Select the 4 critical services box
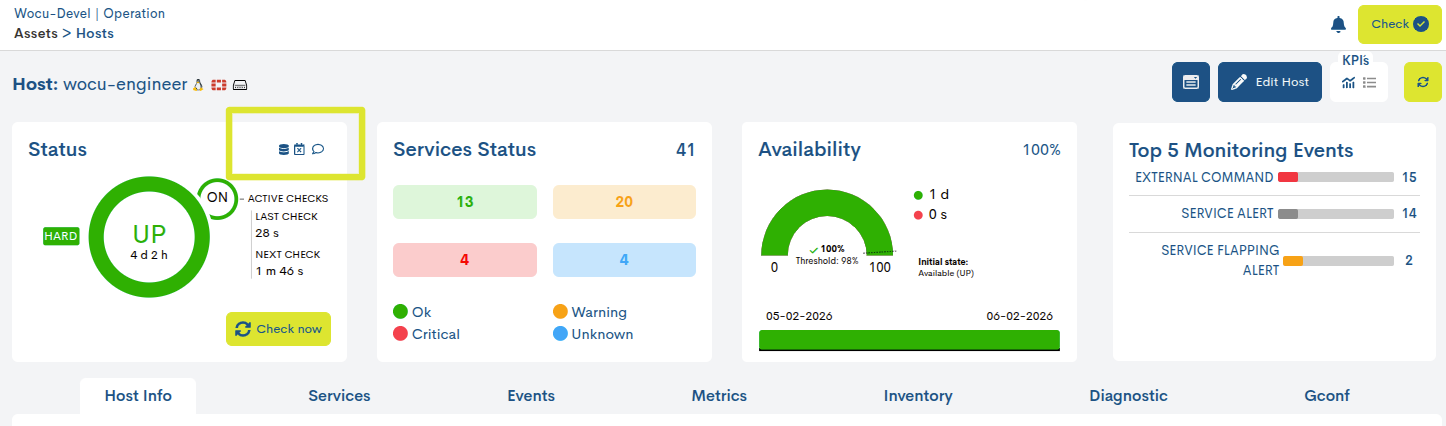Image resolution: width=1446 pixels, height=426 pixels. 464,260
